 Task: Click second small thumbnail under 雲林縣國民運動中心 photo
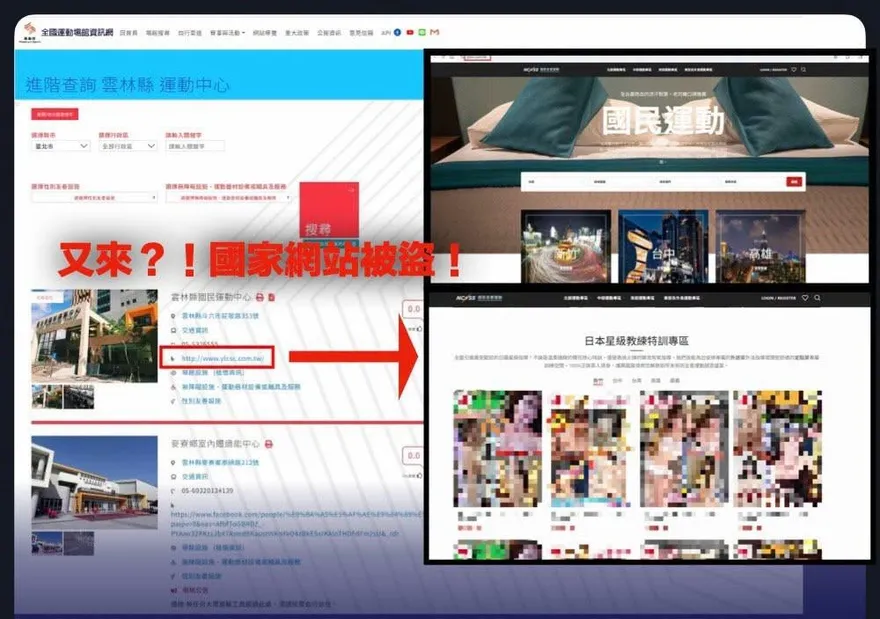tap(79, 397)
